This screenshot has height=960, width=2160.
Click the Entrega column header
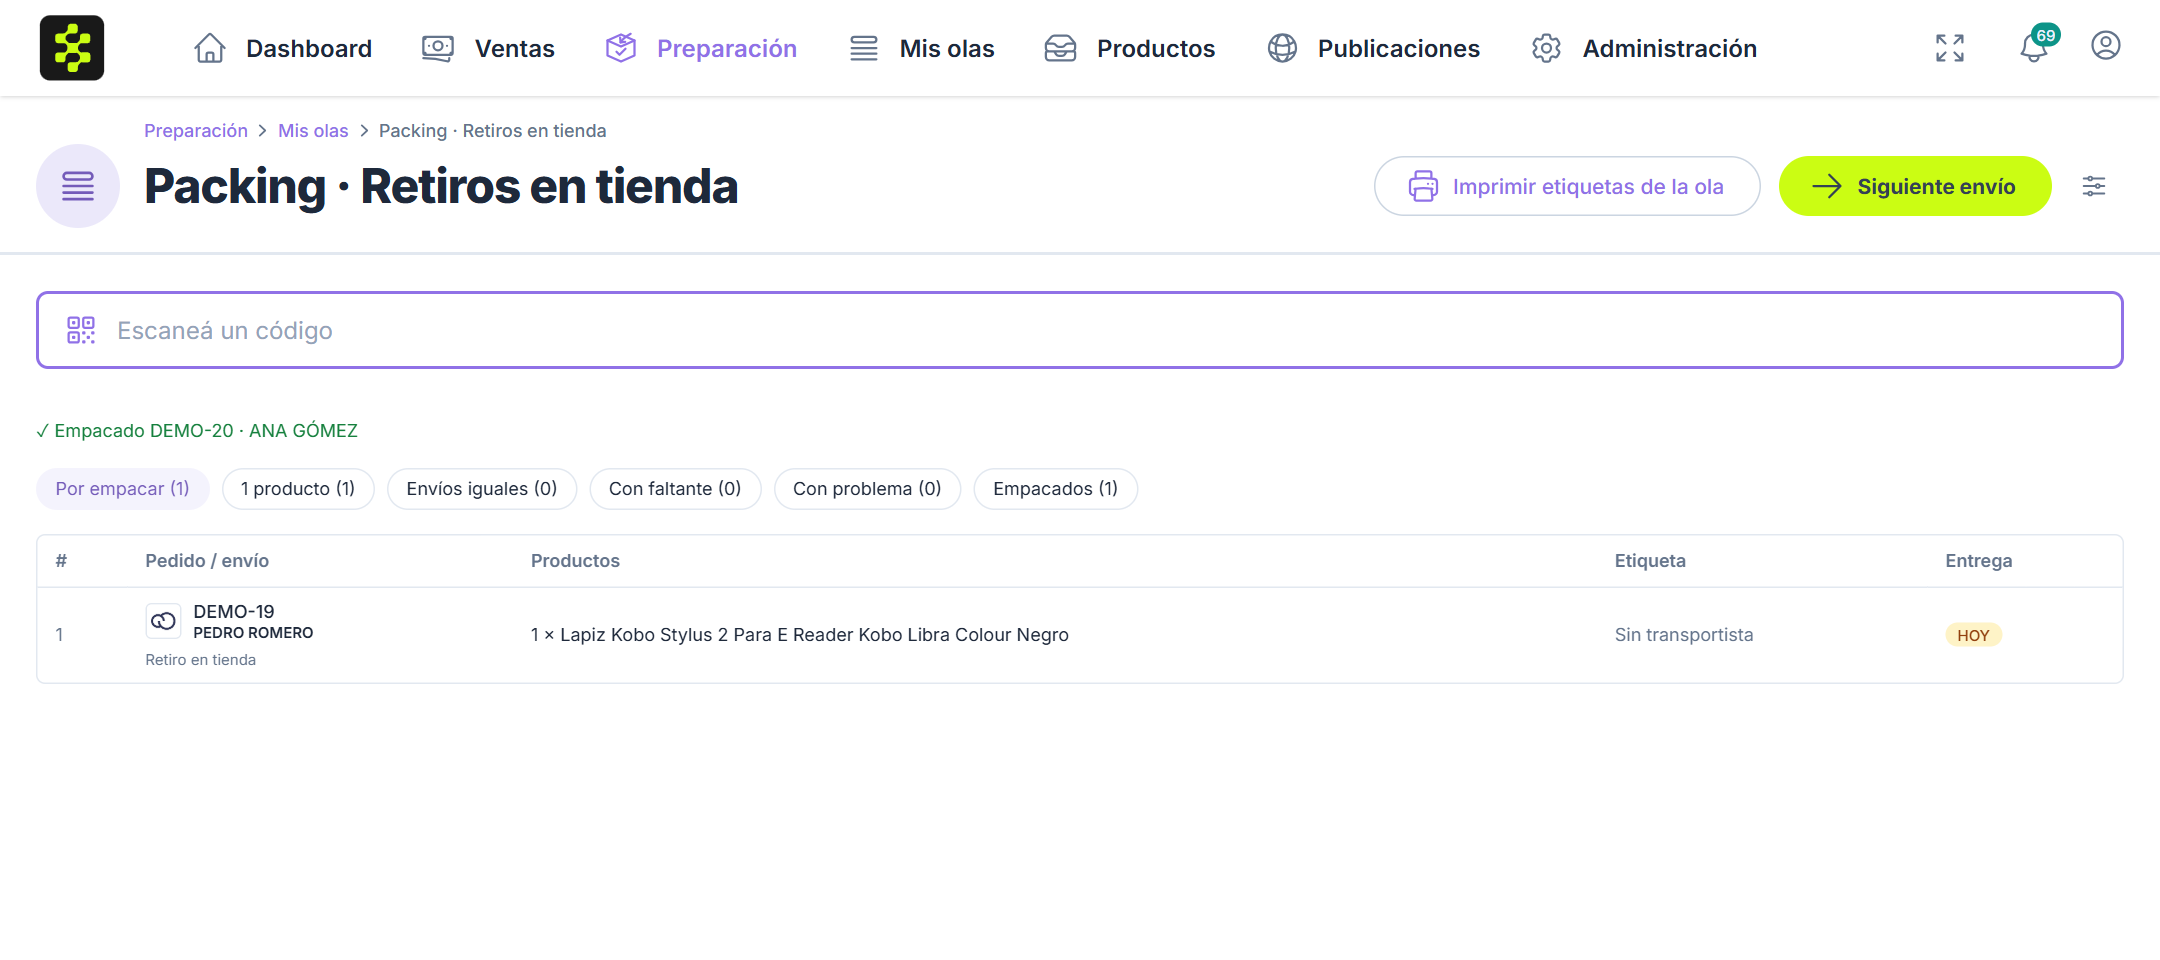(1979, 561)
